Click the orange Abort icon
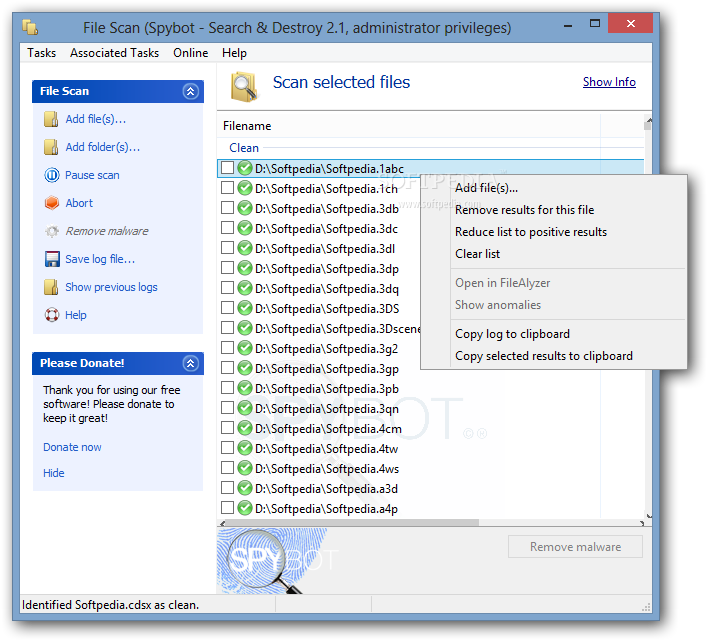 coord(51,203)
